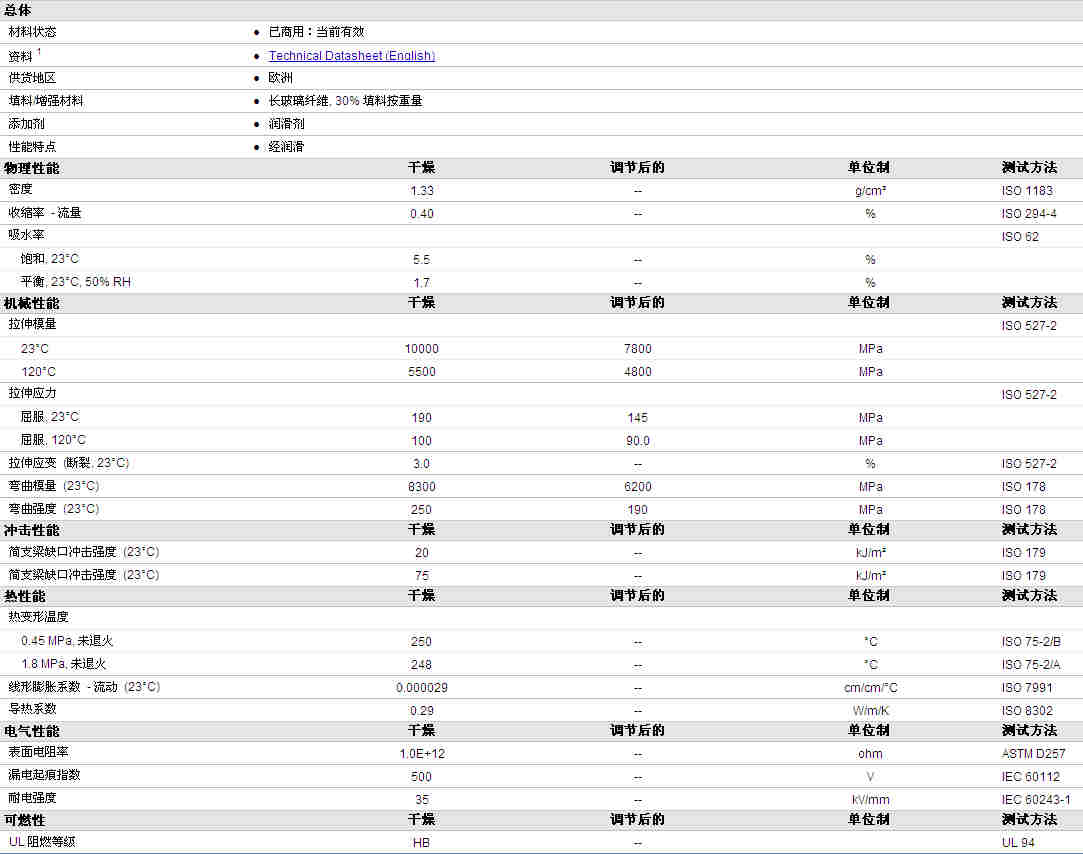Screen dimensions: 1083x854
Task: Click conditioned yield value 145
Action: pyautogui.click(x=638, y=417)
